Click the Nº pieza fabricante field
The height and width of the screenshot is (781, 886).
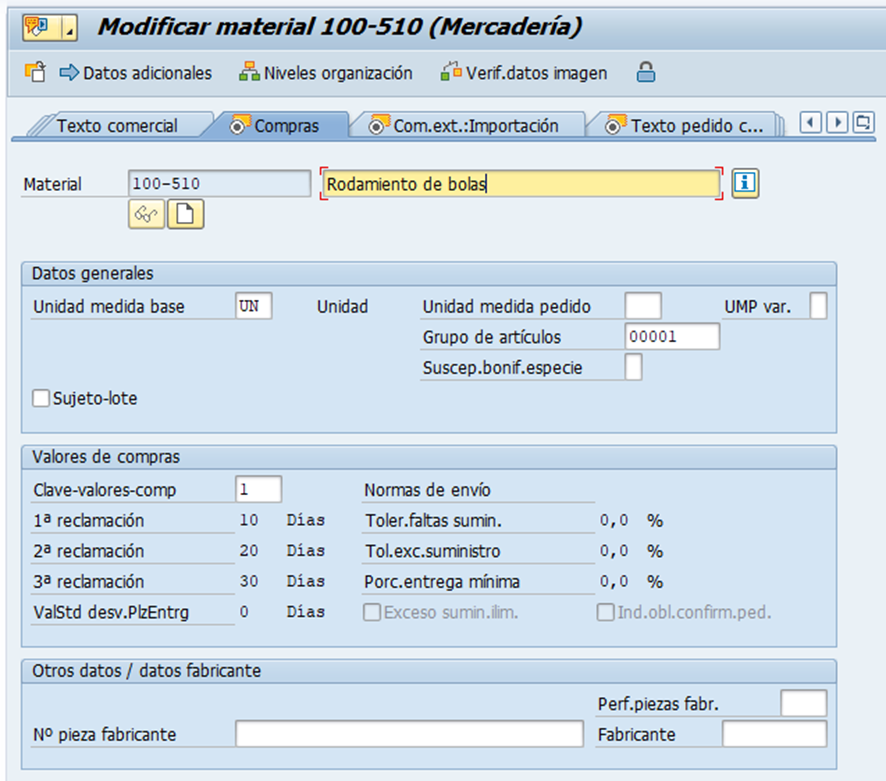coord(410,734)
